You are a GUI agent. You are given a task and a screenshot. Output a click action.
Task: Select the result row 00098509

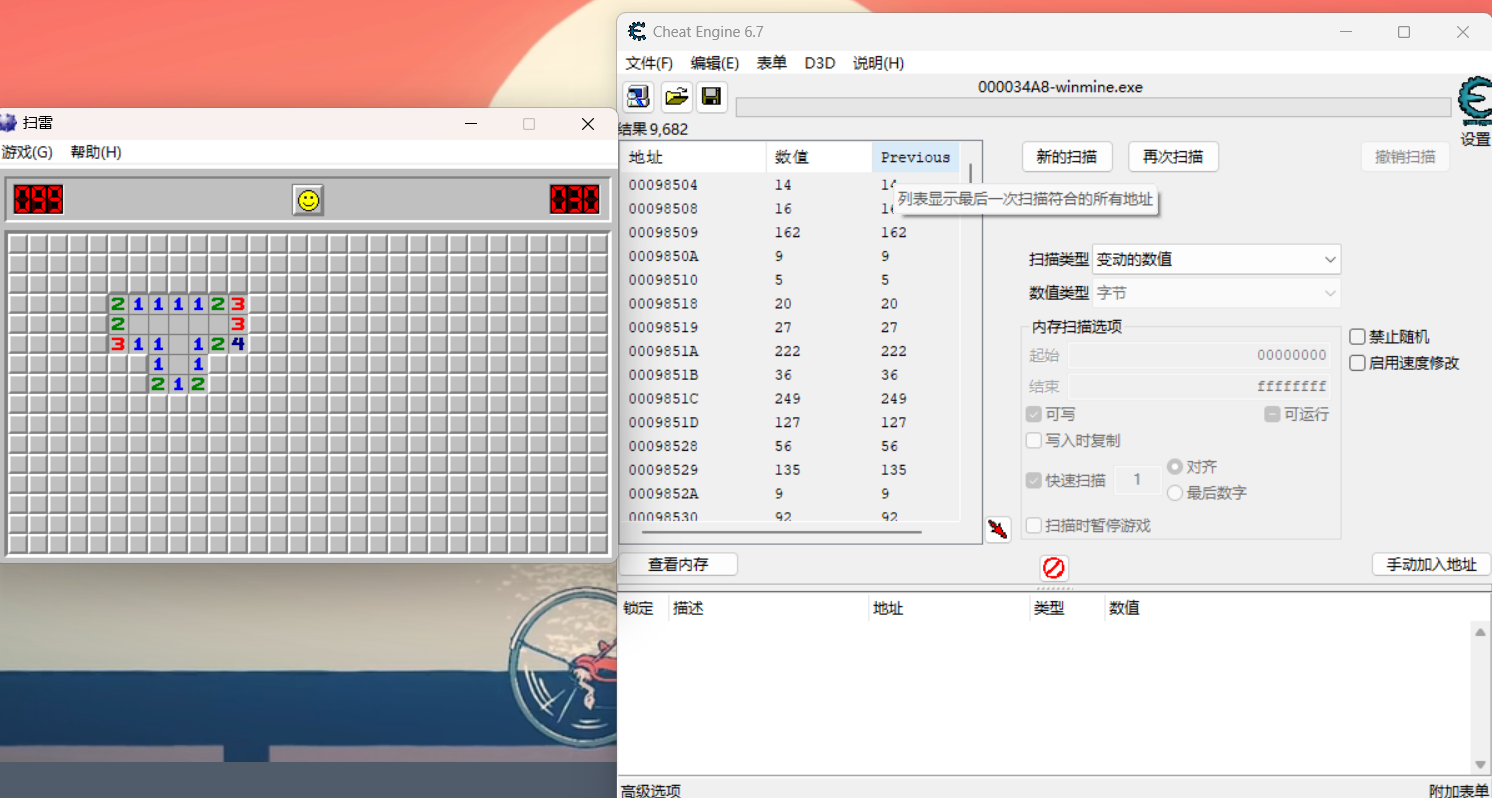point(790,232)
